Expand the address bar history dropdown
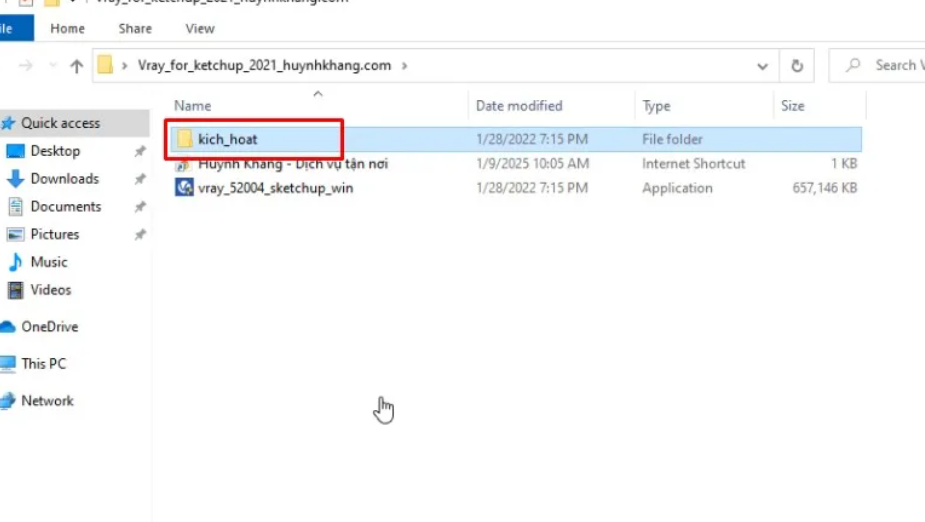 pyautogui.click(x=762, y=66)
